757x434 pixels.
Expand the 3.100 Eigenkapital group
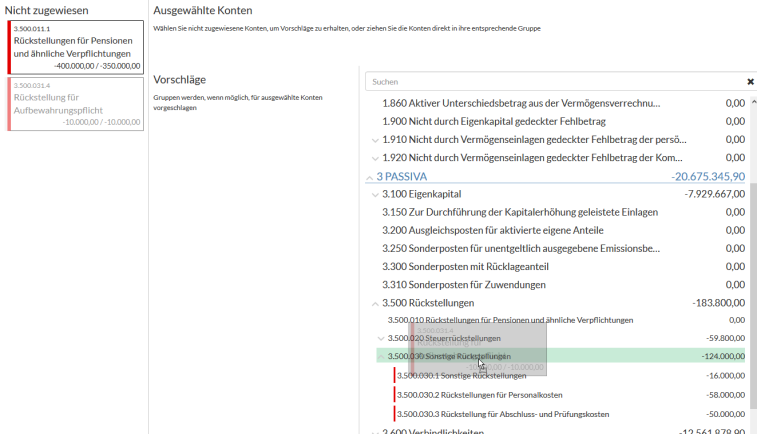375,195
